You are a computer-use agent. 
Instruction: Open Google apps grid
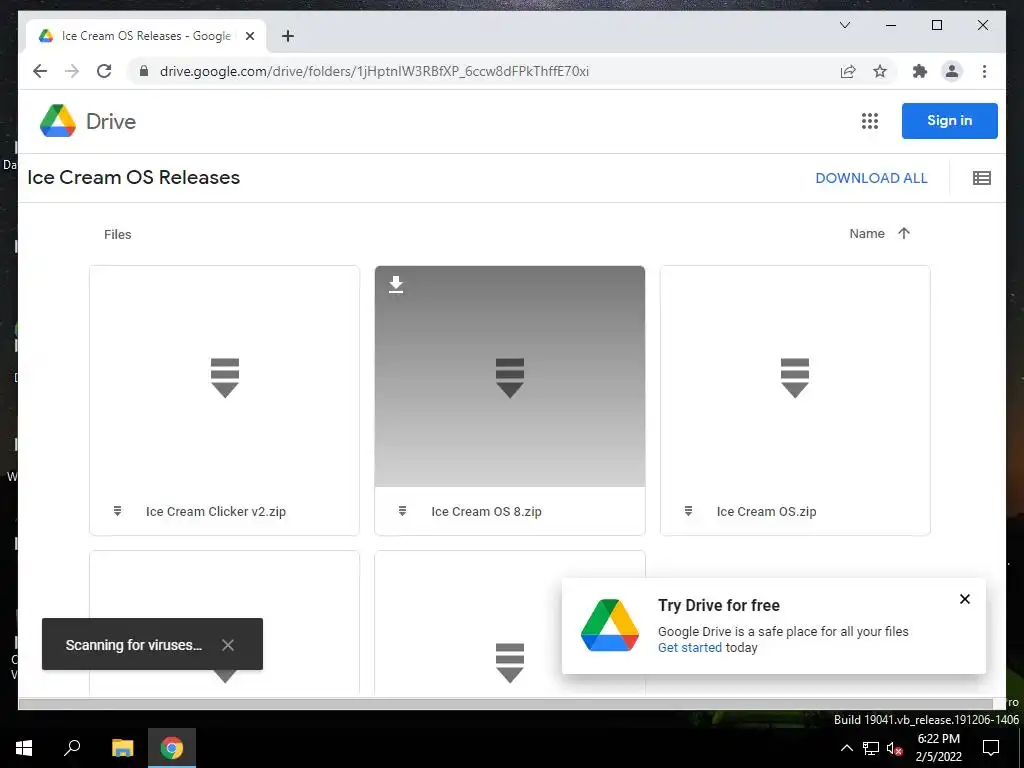point(869,121)
